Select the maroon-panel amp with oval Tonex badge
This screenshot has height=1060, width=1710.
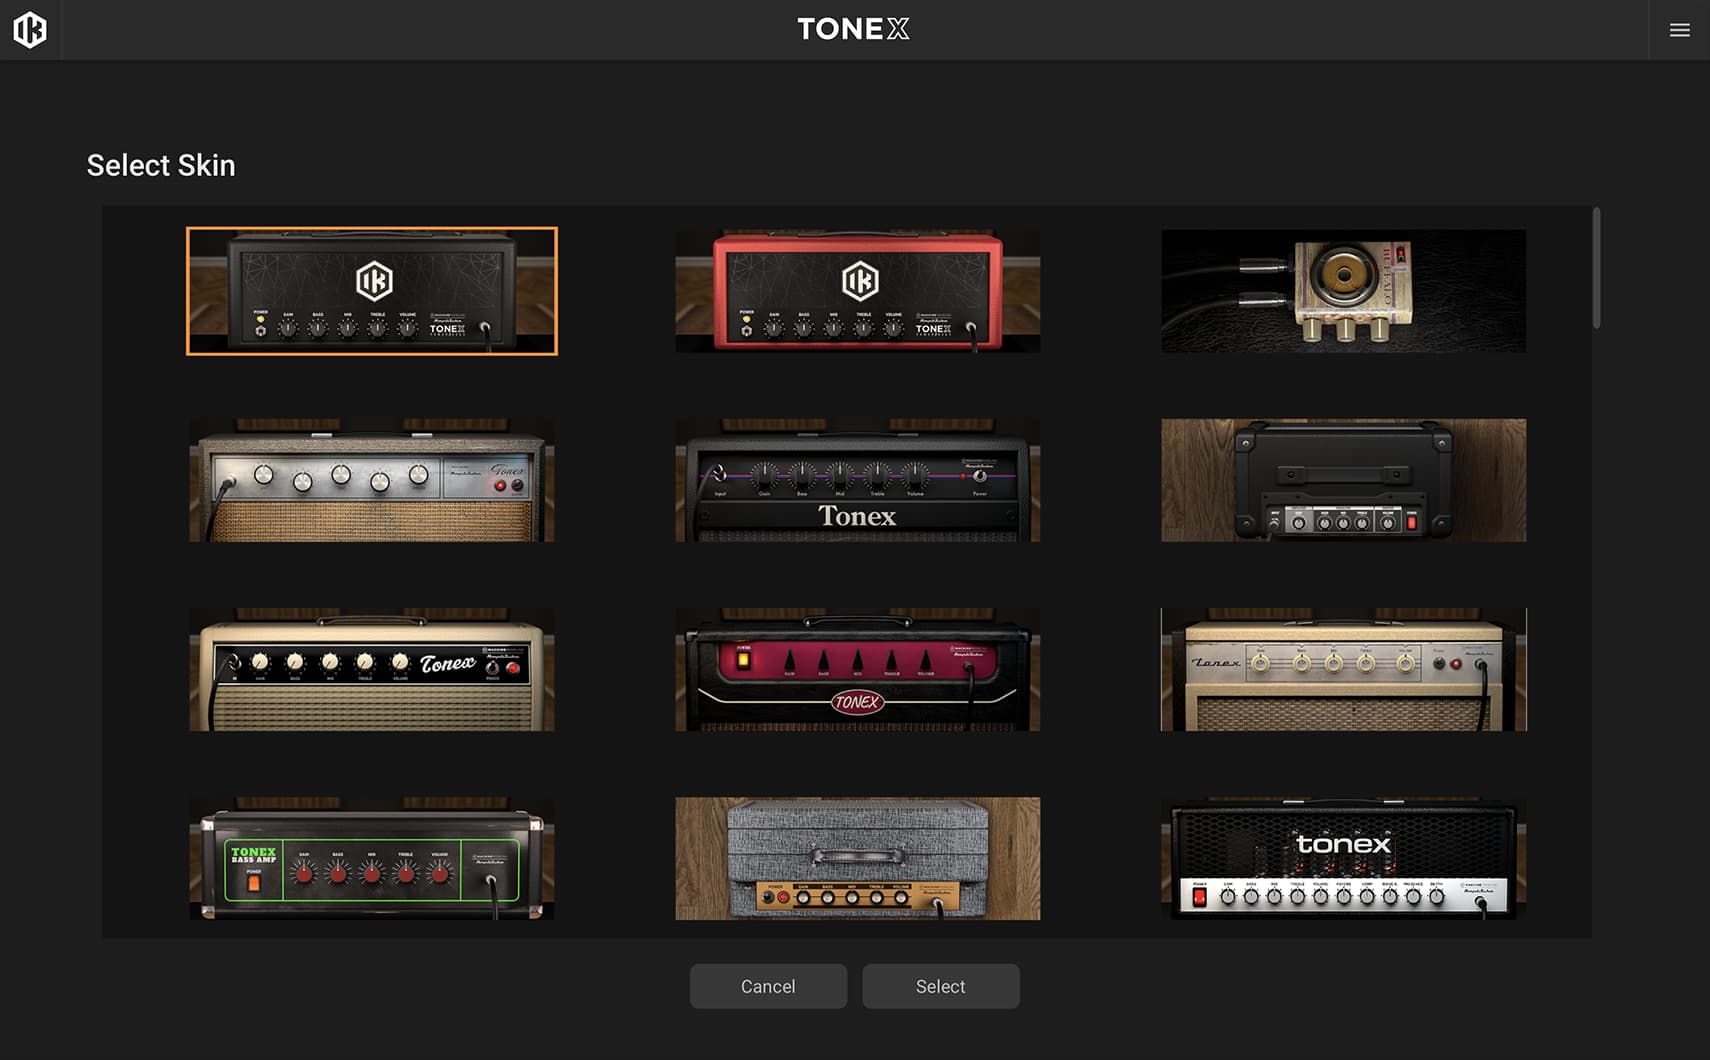857,669
